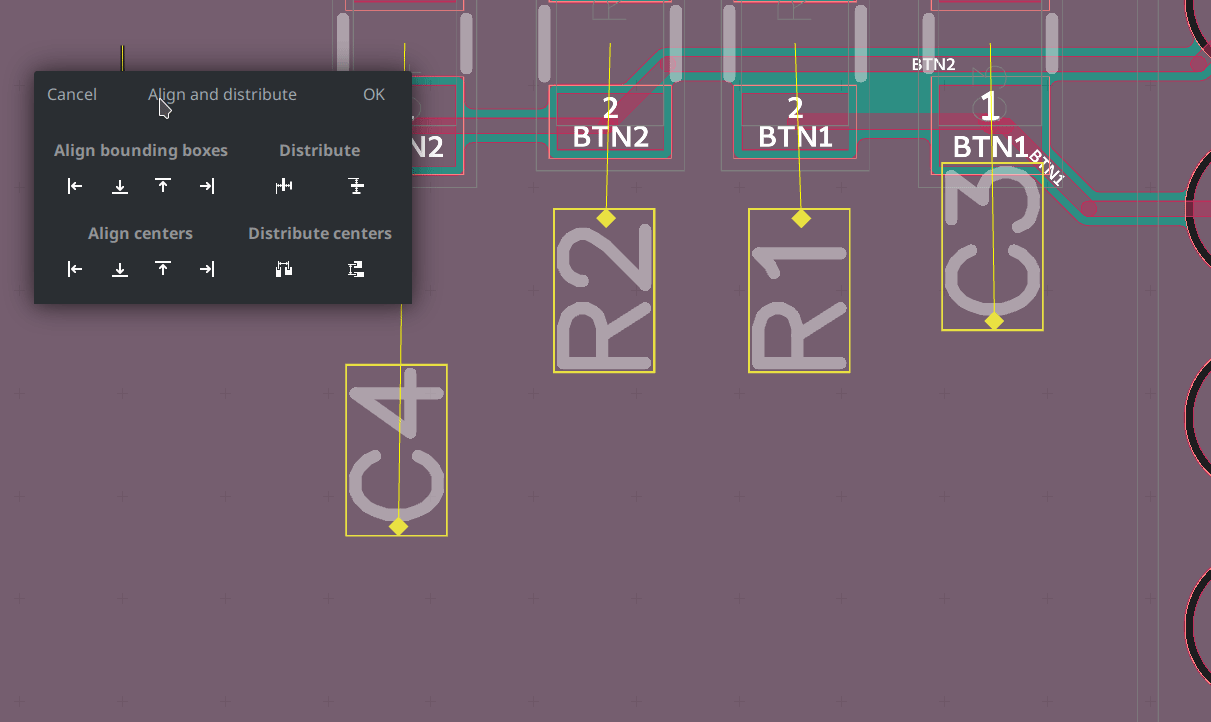Image resolution: width=1211 pixels, height=722 pixels.
Task: Align centers to the bottom
Action: [x=120, y=269]
